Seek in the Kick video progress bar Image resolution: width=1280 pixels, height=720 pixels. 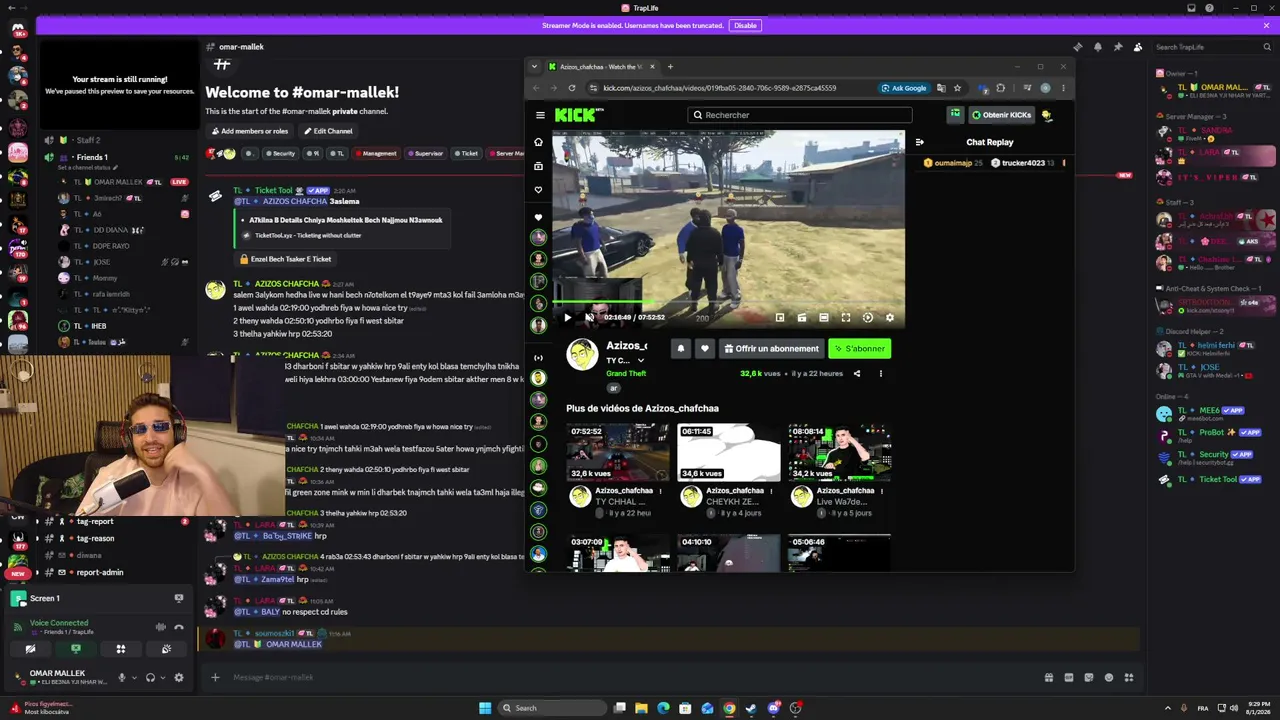coord(728,303)
